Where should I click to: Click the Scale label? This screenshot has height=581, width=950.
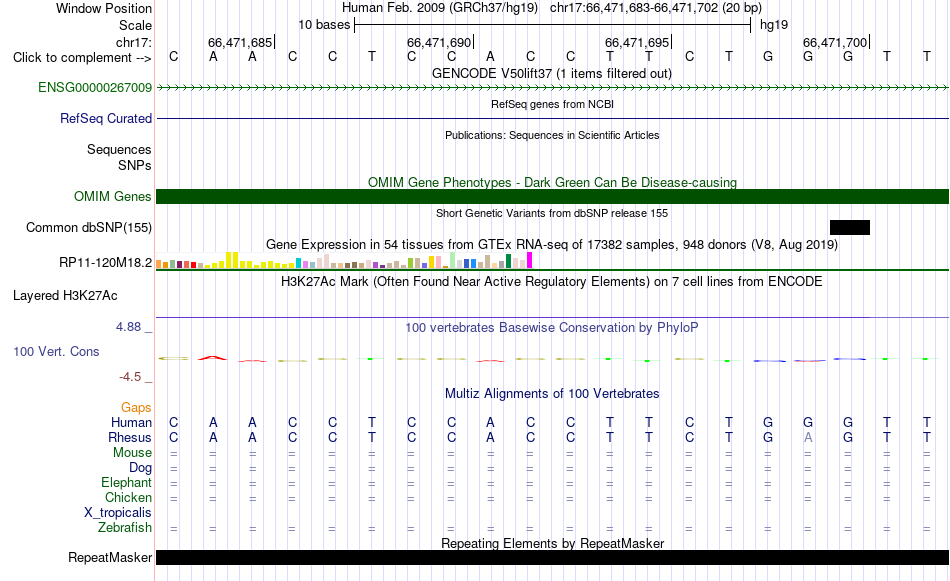pyautogui.click(x=135, y=25)
